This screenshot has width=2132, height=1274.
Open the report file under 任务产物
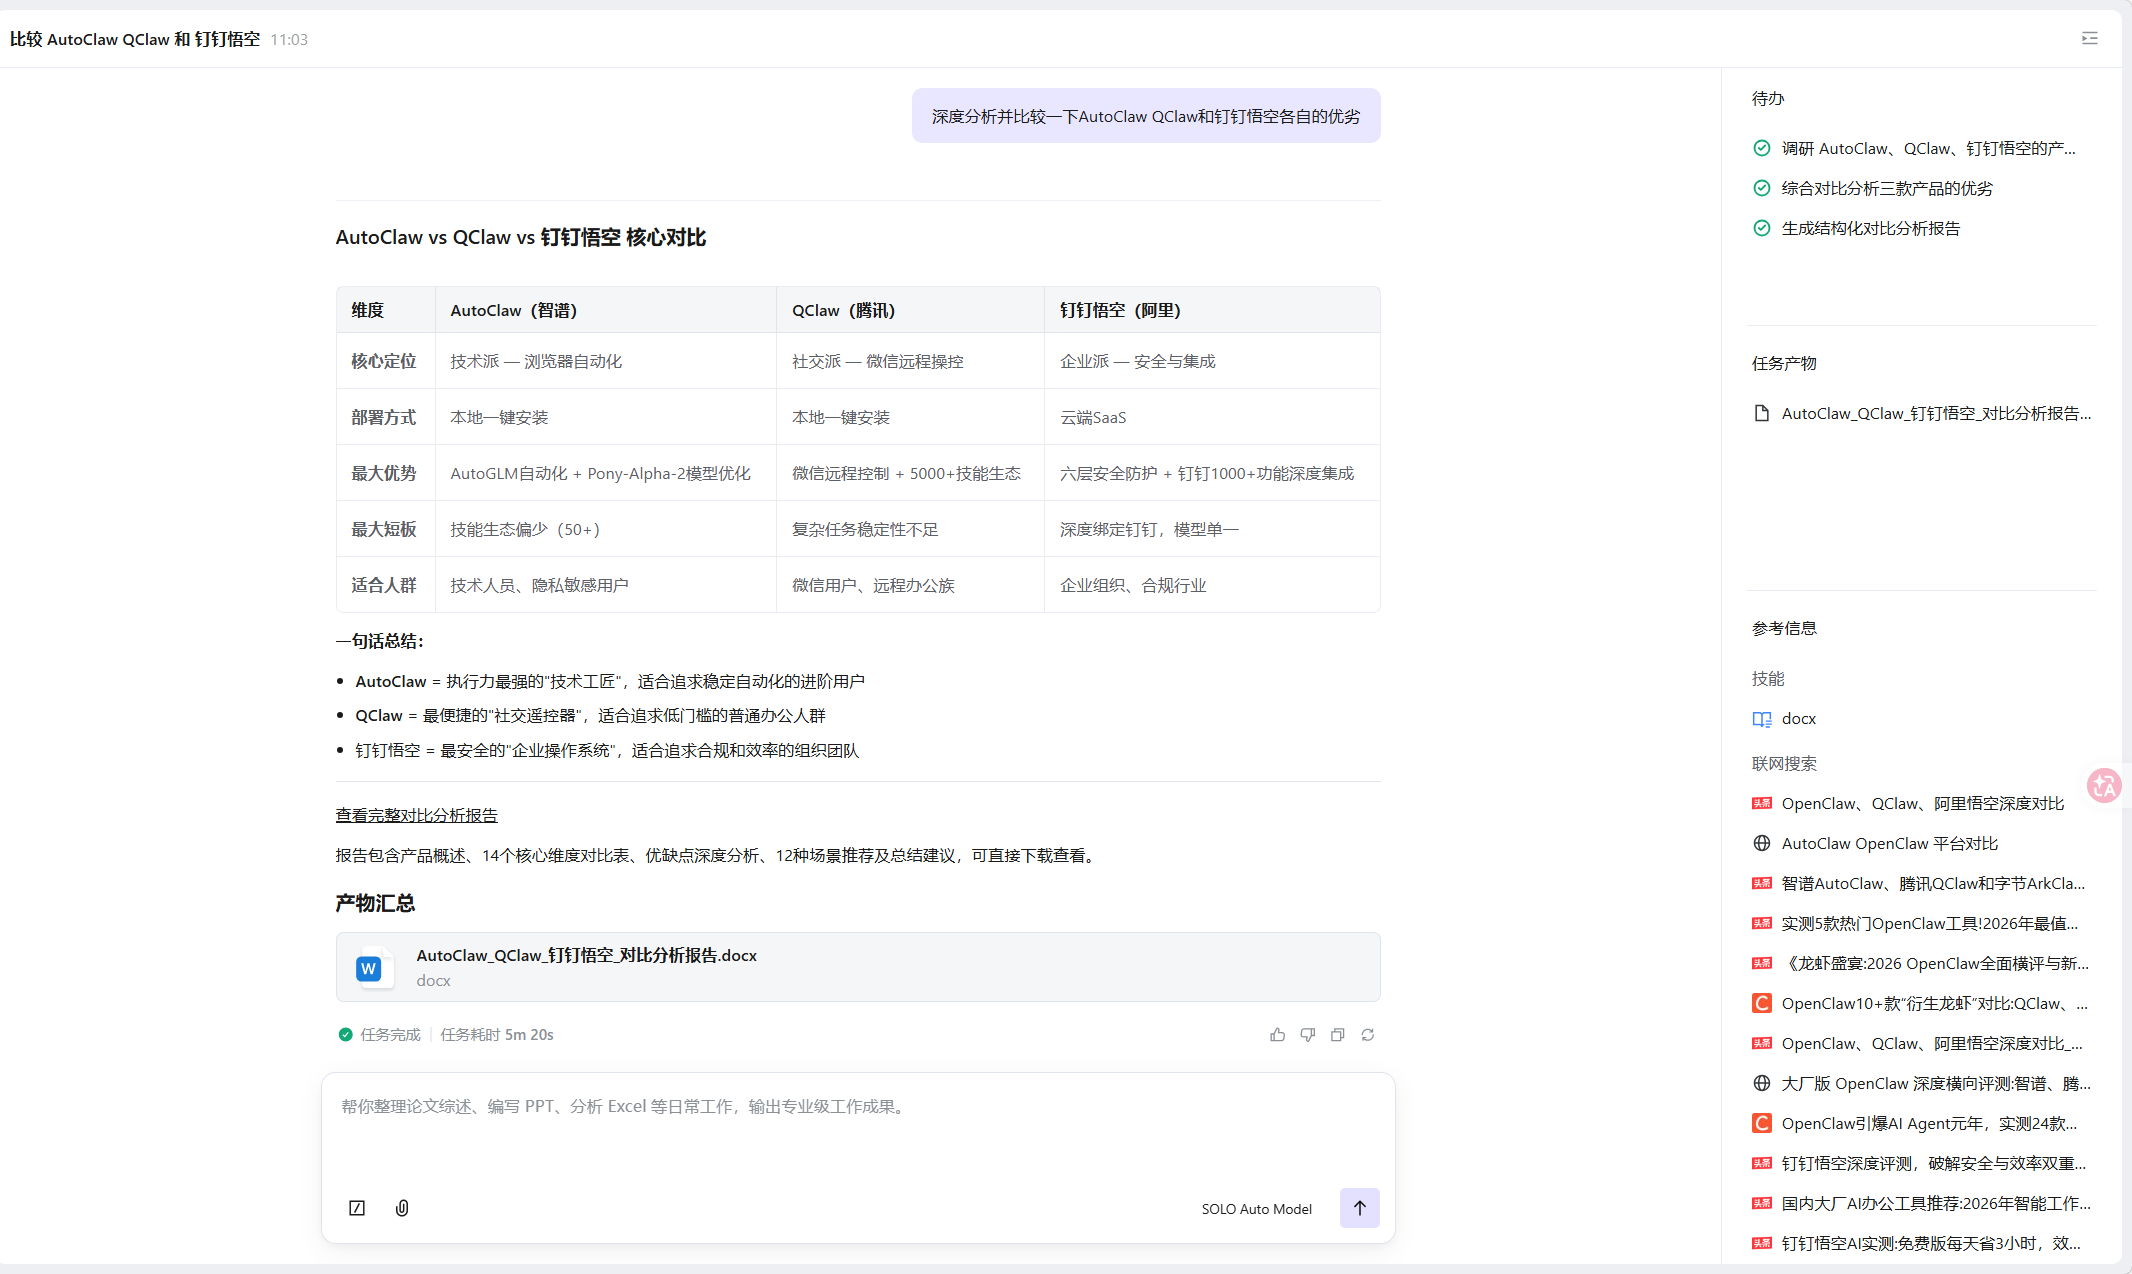1935,414
